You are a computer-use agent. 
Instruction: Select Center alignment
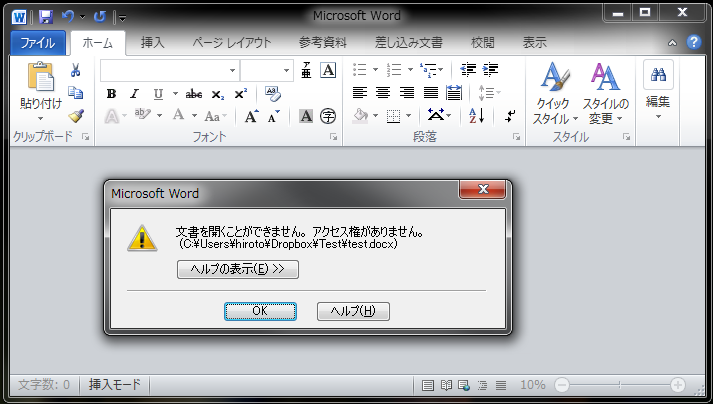(383, 93)
